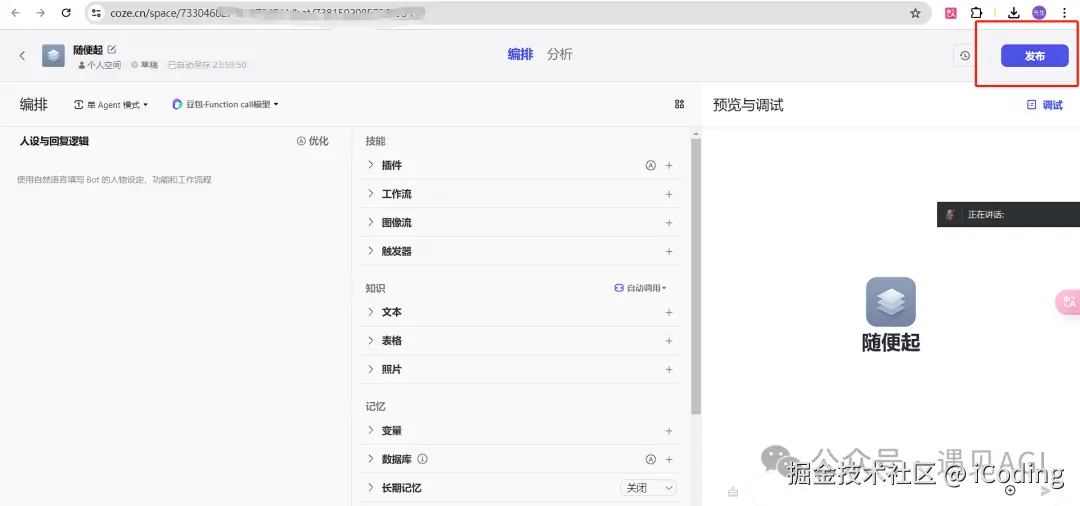Open the 豆包 Function call模型 dropdown

[x=225, y=105]
